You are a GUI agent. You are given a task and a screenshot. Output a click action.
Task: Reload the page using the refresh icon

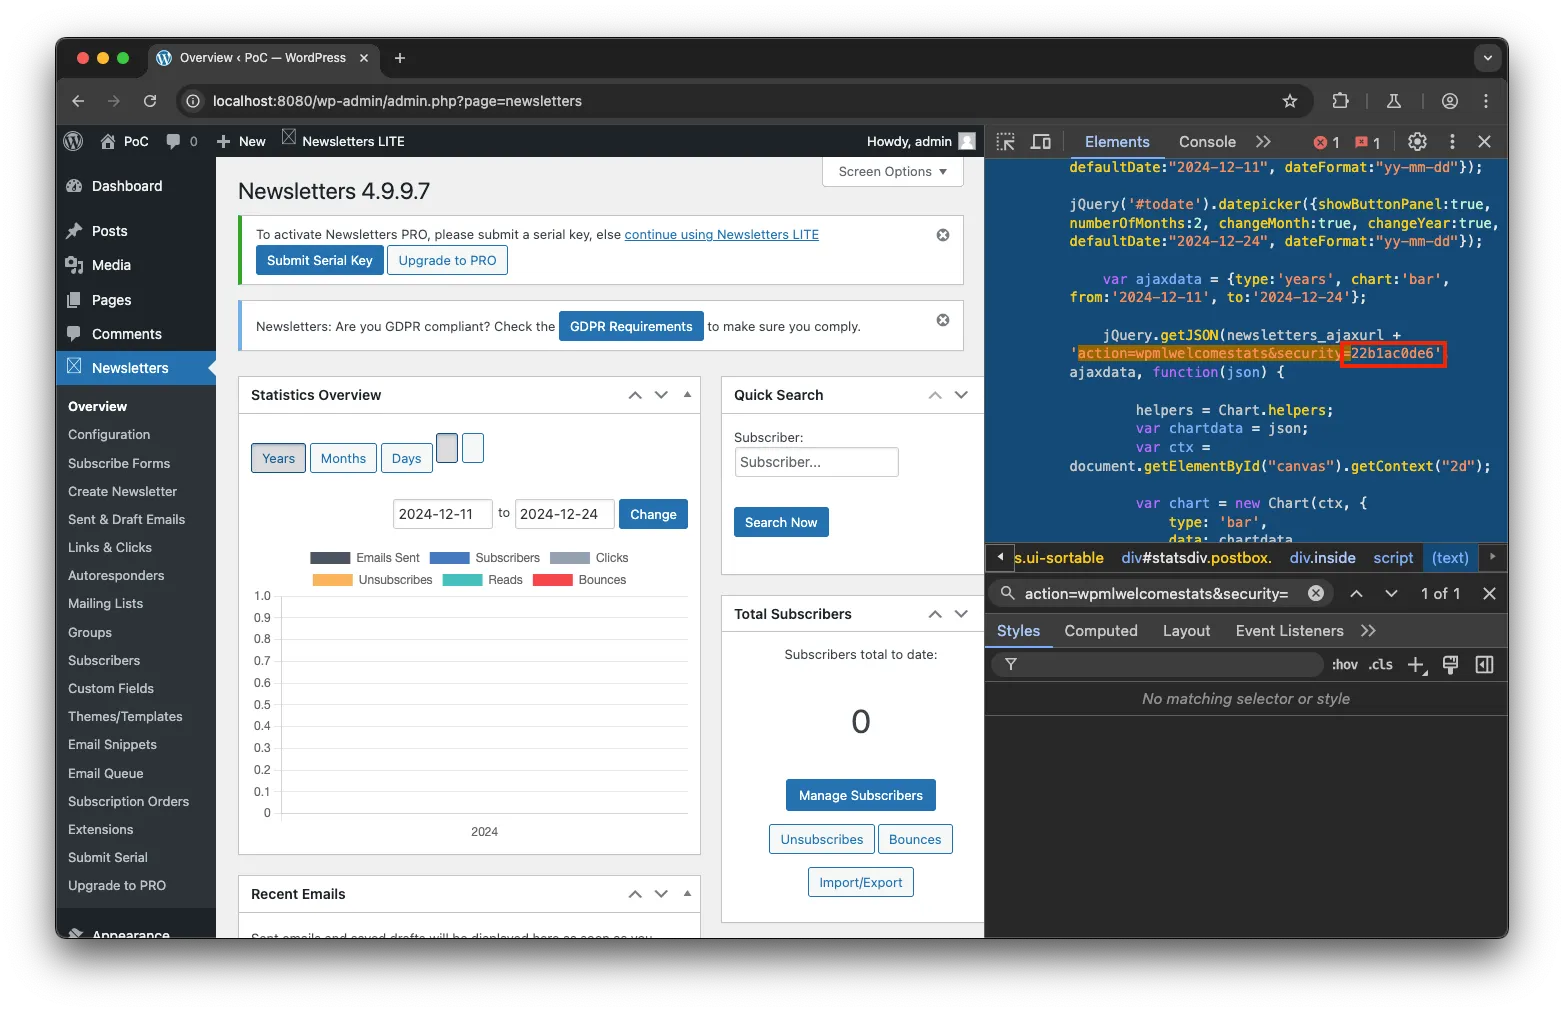point(150,101)
